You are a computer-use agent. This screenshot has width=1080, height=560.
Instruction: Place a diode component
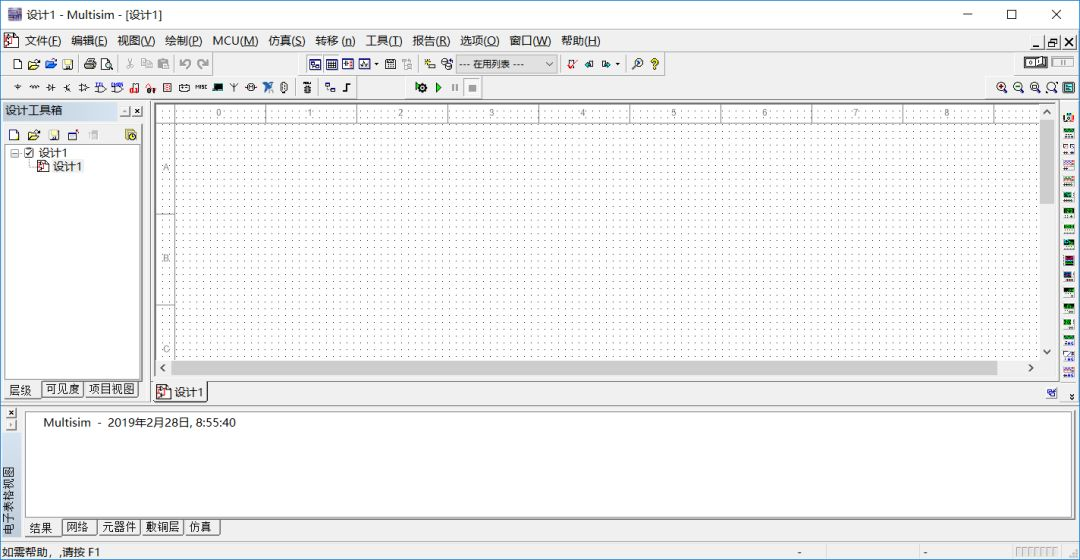(x=51, y=87)
